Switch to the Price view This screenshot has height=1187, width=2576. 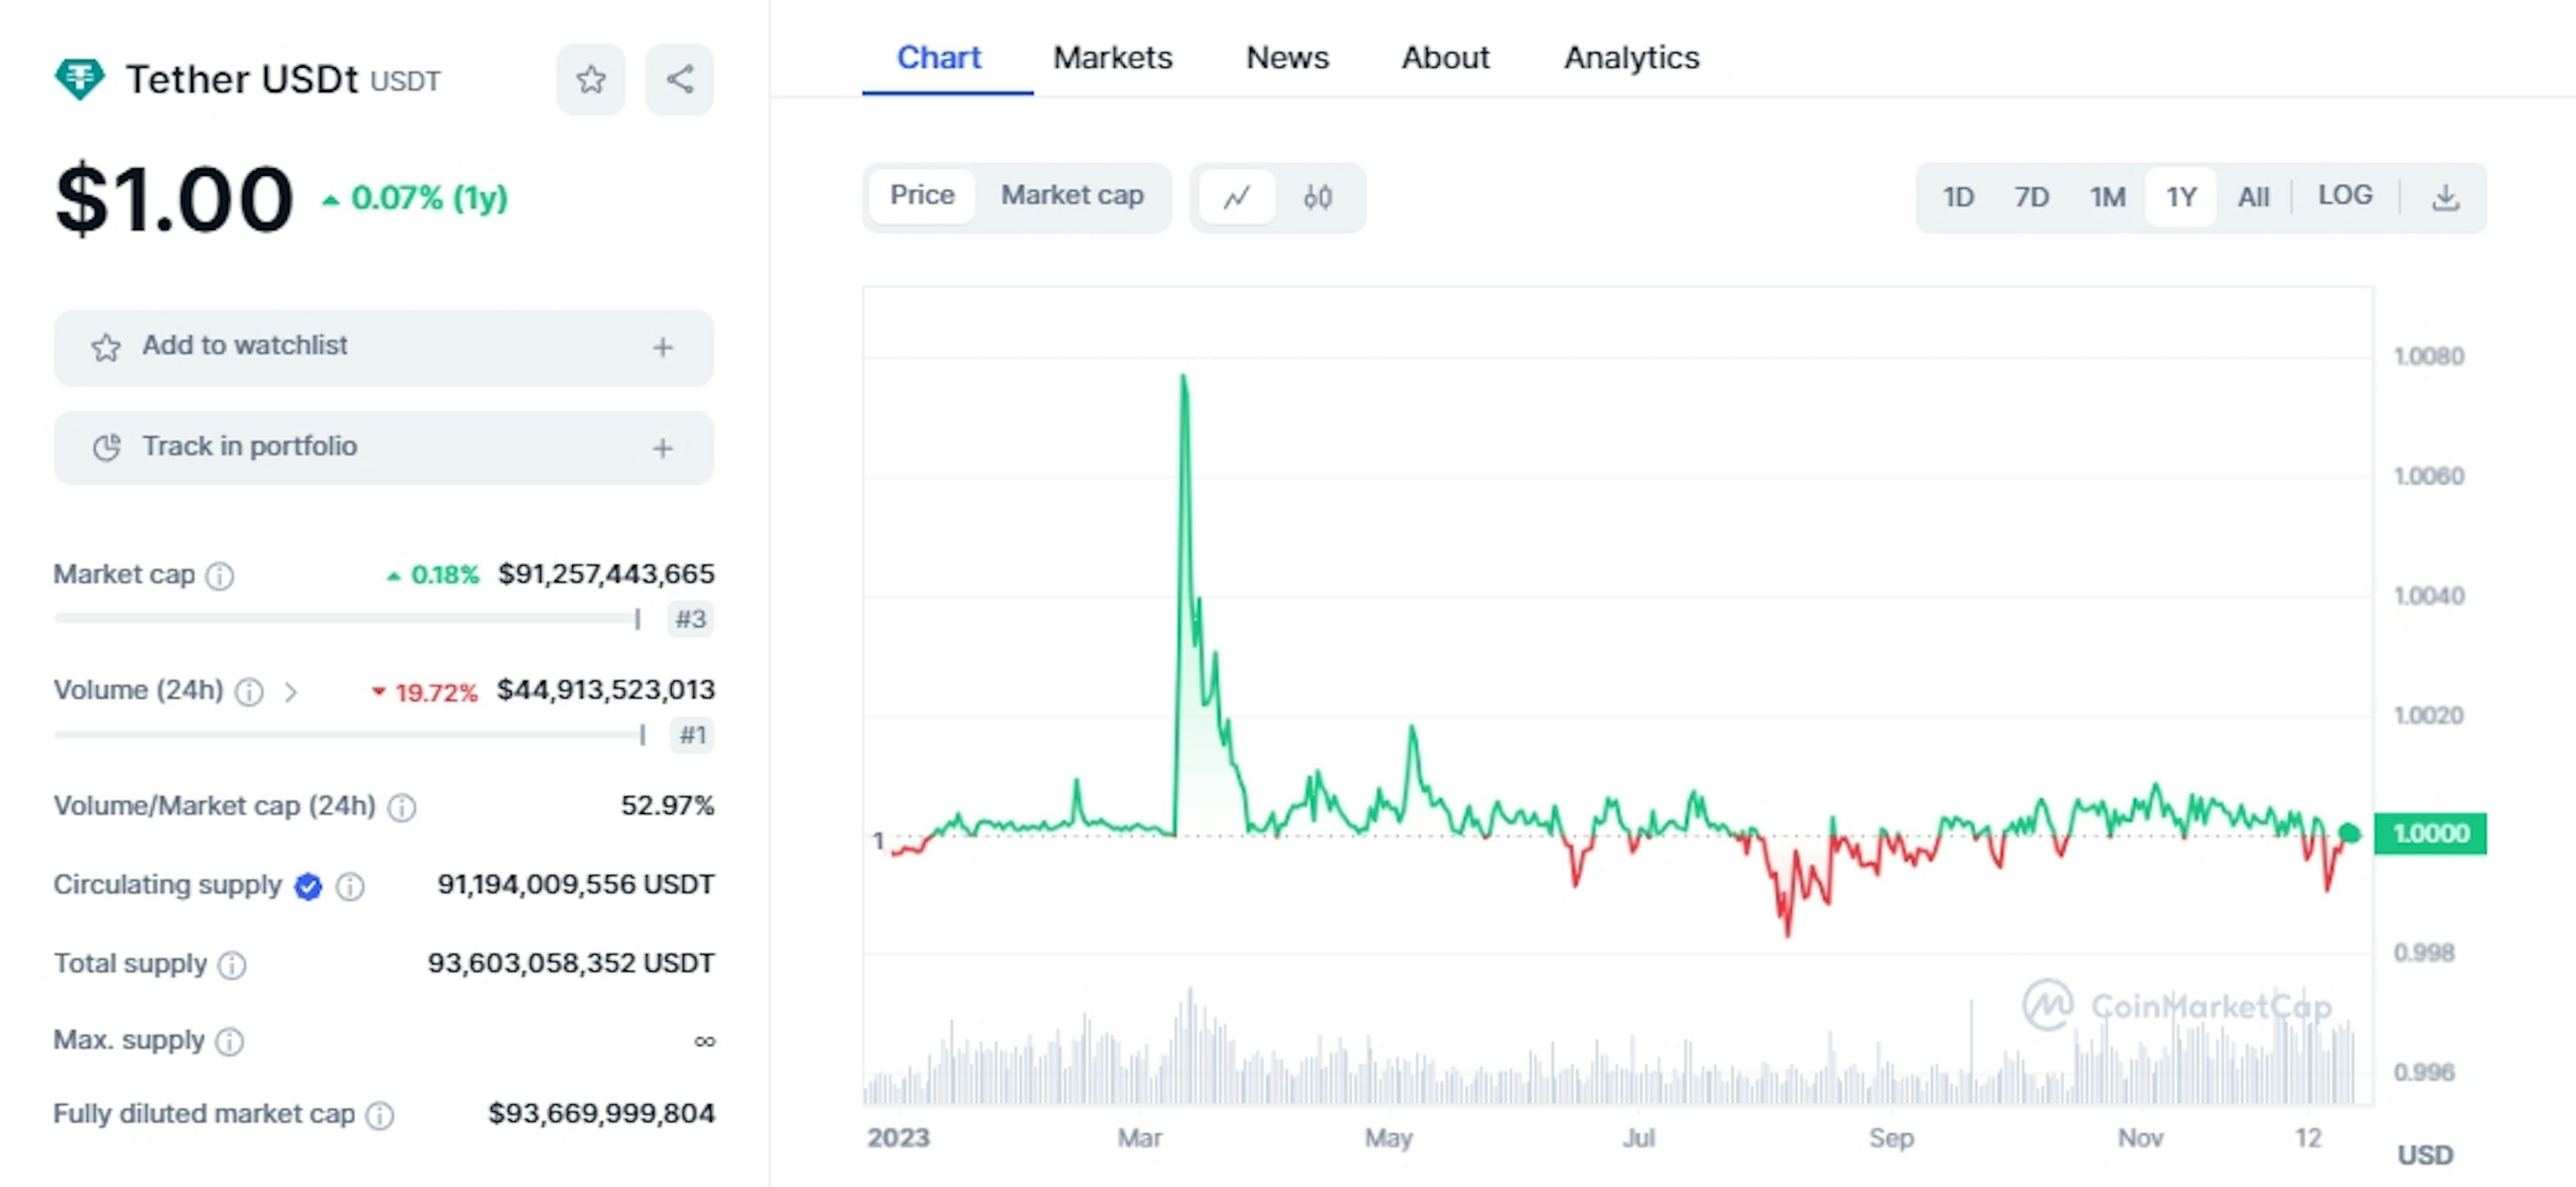[x=923, y=196]
